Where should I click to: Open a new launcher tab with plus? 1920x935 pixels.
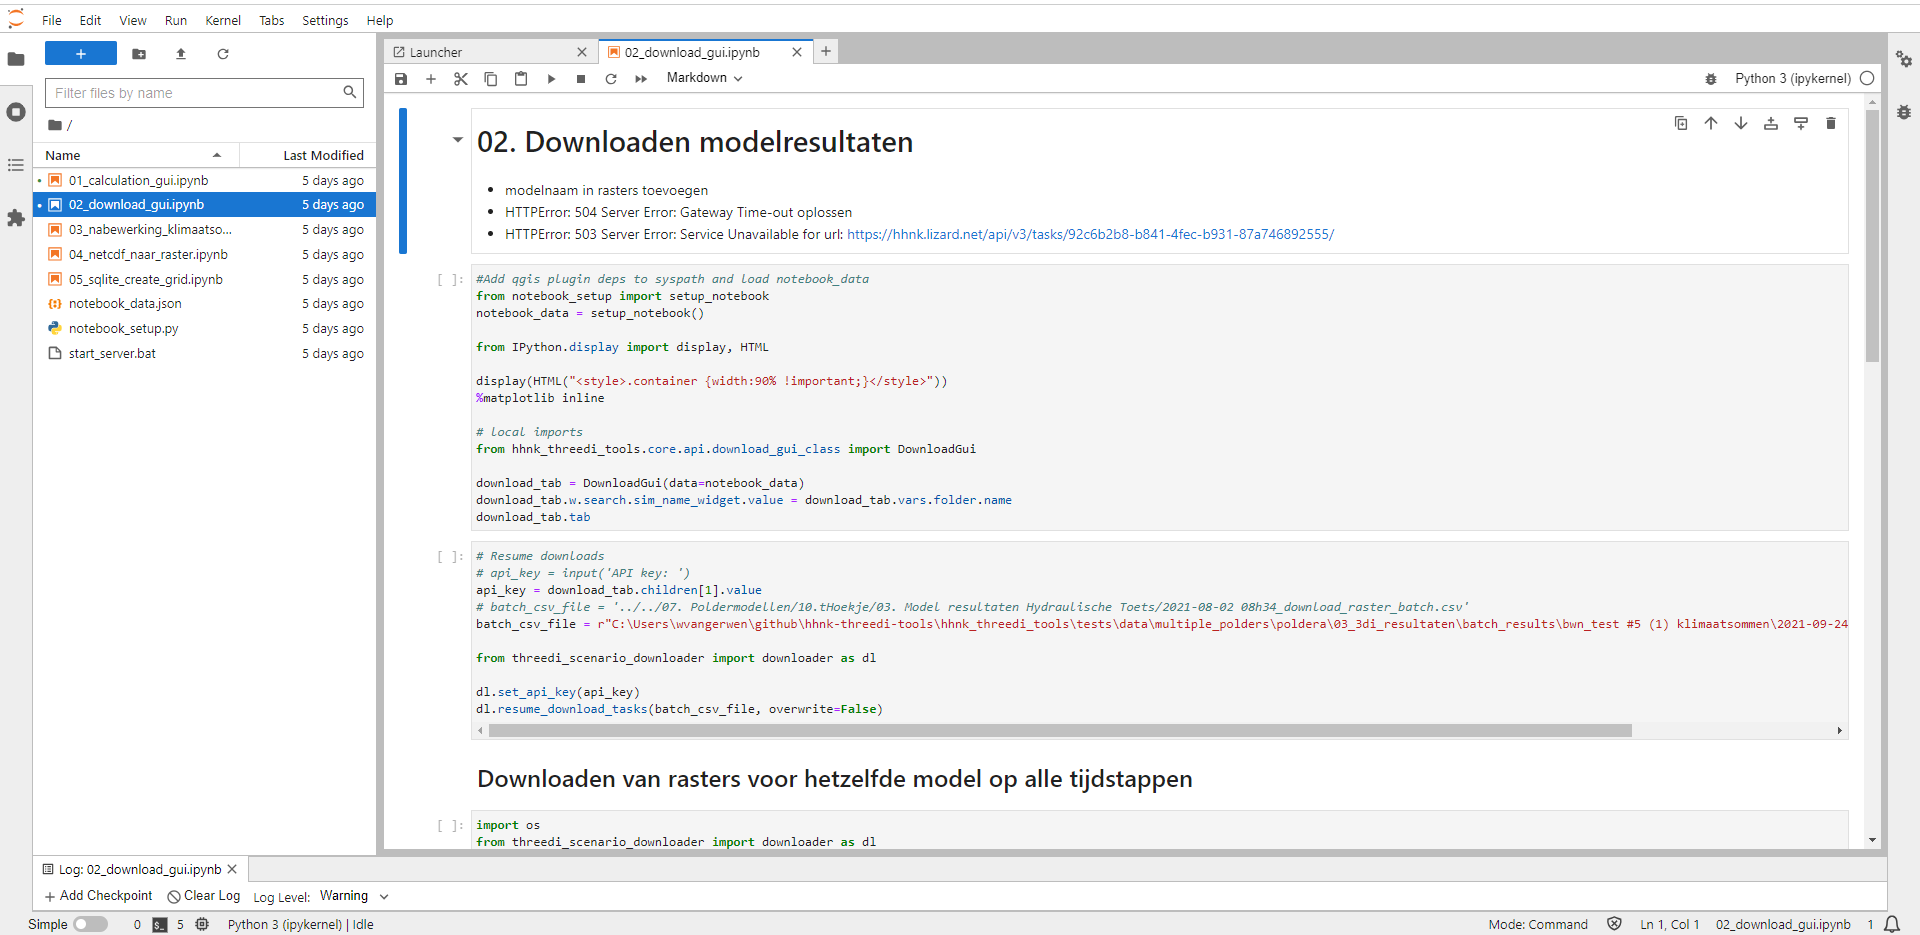(826, 51)
